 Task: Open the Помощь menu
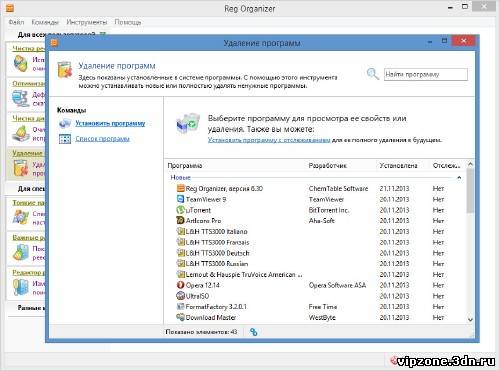[x=128, y=22]
